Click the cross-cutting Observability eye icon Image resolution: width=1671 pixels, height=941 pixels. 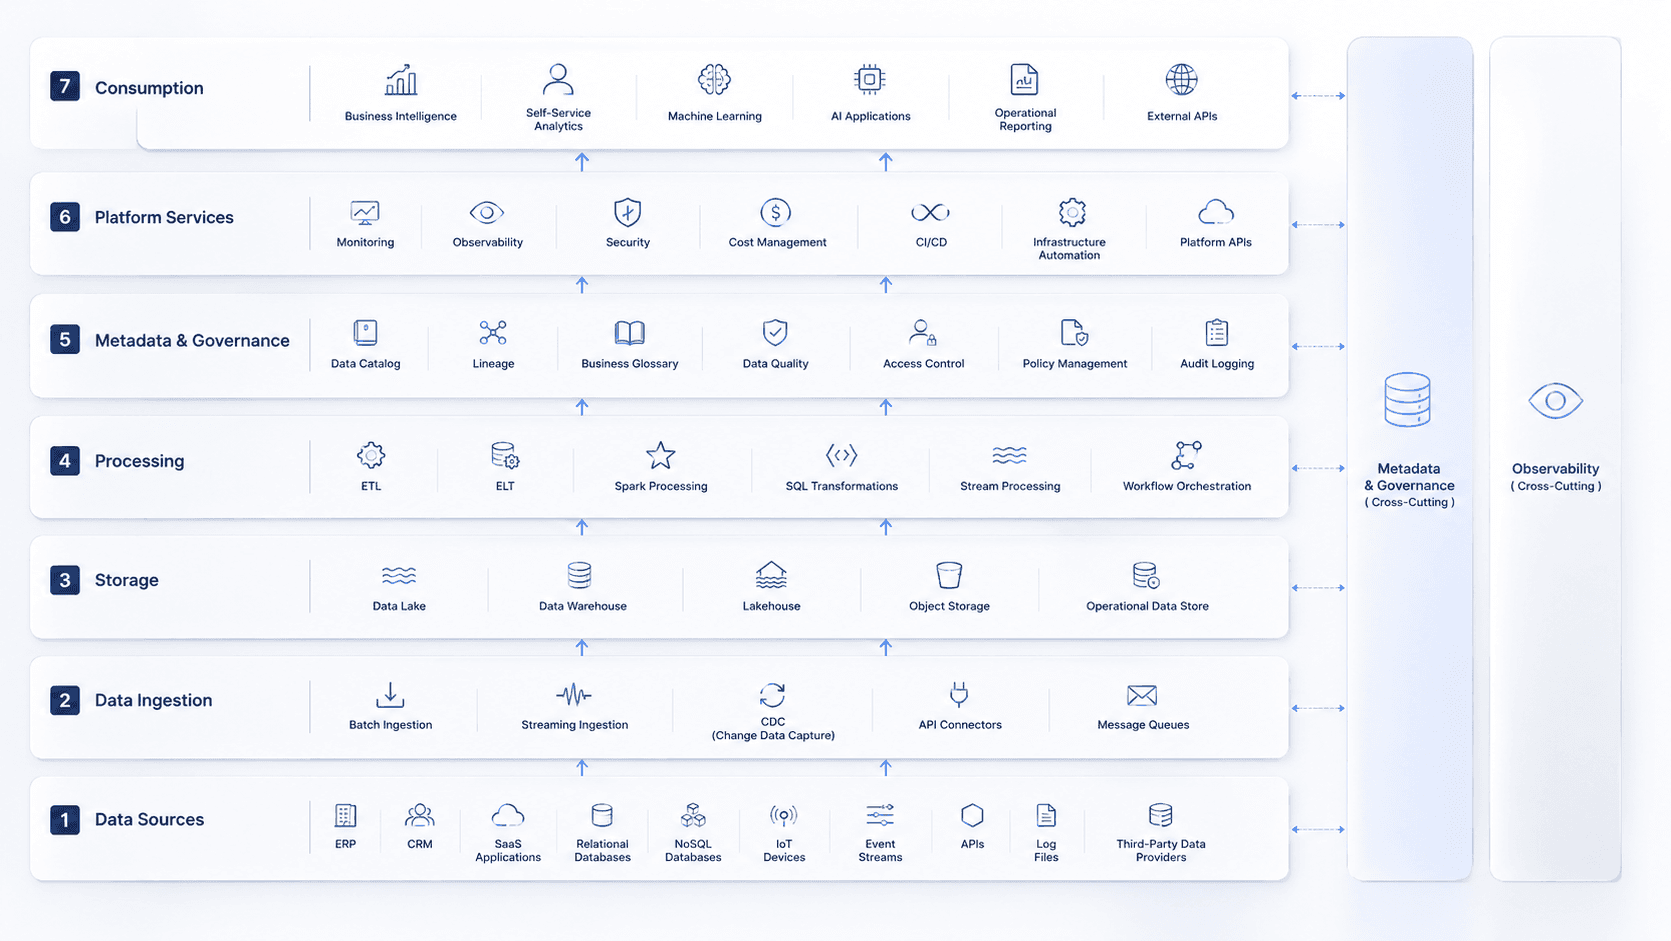pos(1555,401)
